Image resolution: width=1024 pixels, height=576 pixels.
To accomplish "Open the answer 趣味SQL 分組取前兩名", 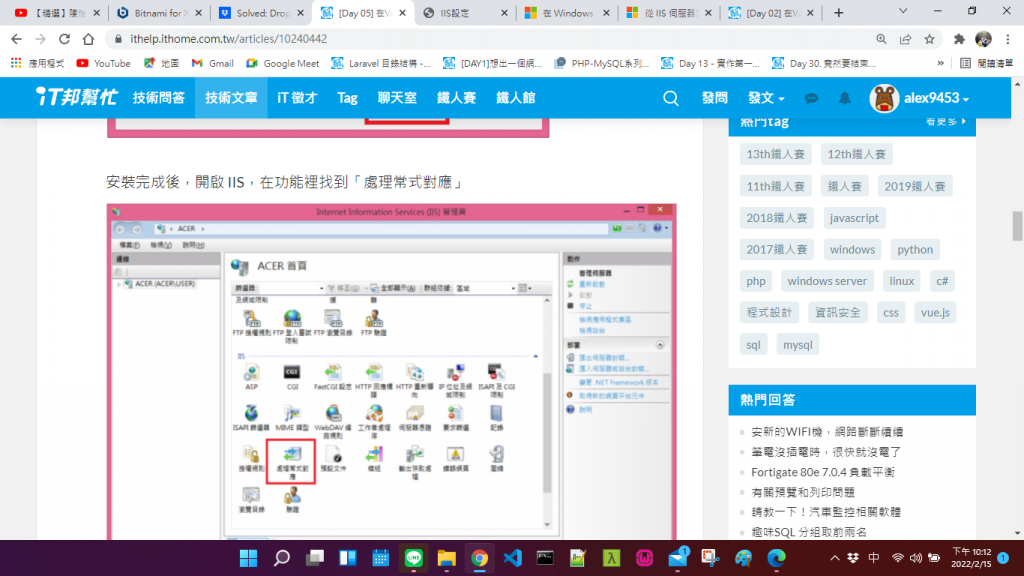I will [x=808, y=532].
